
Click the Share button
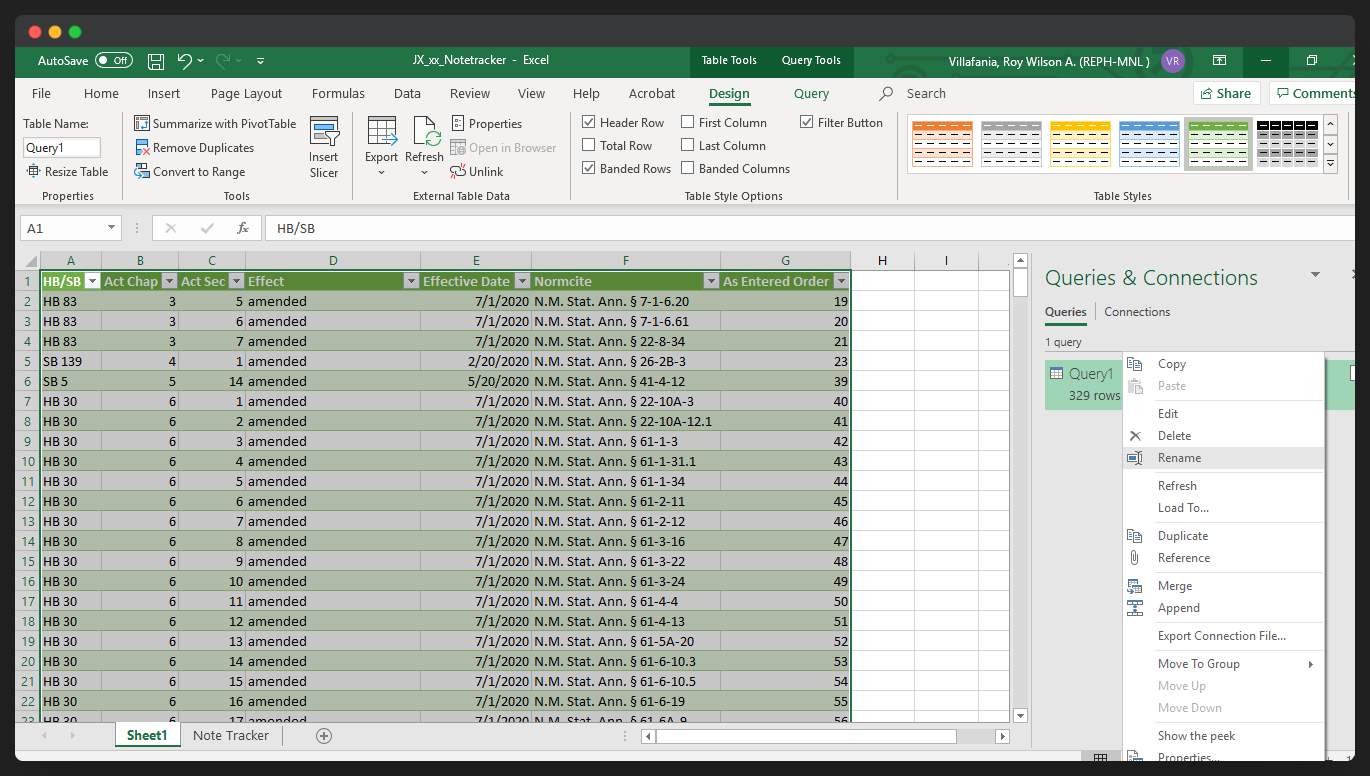[x=1225, y=94]
